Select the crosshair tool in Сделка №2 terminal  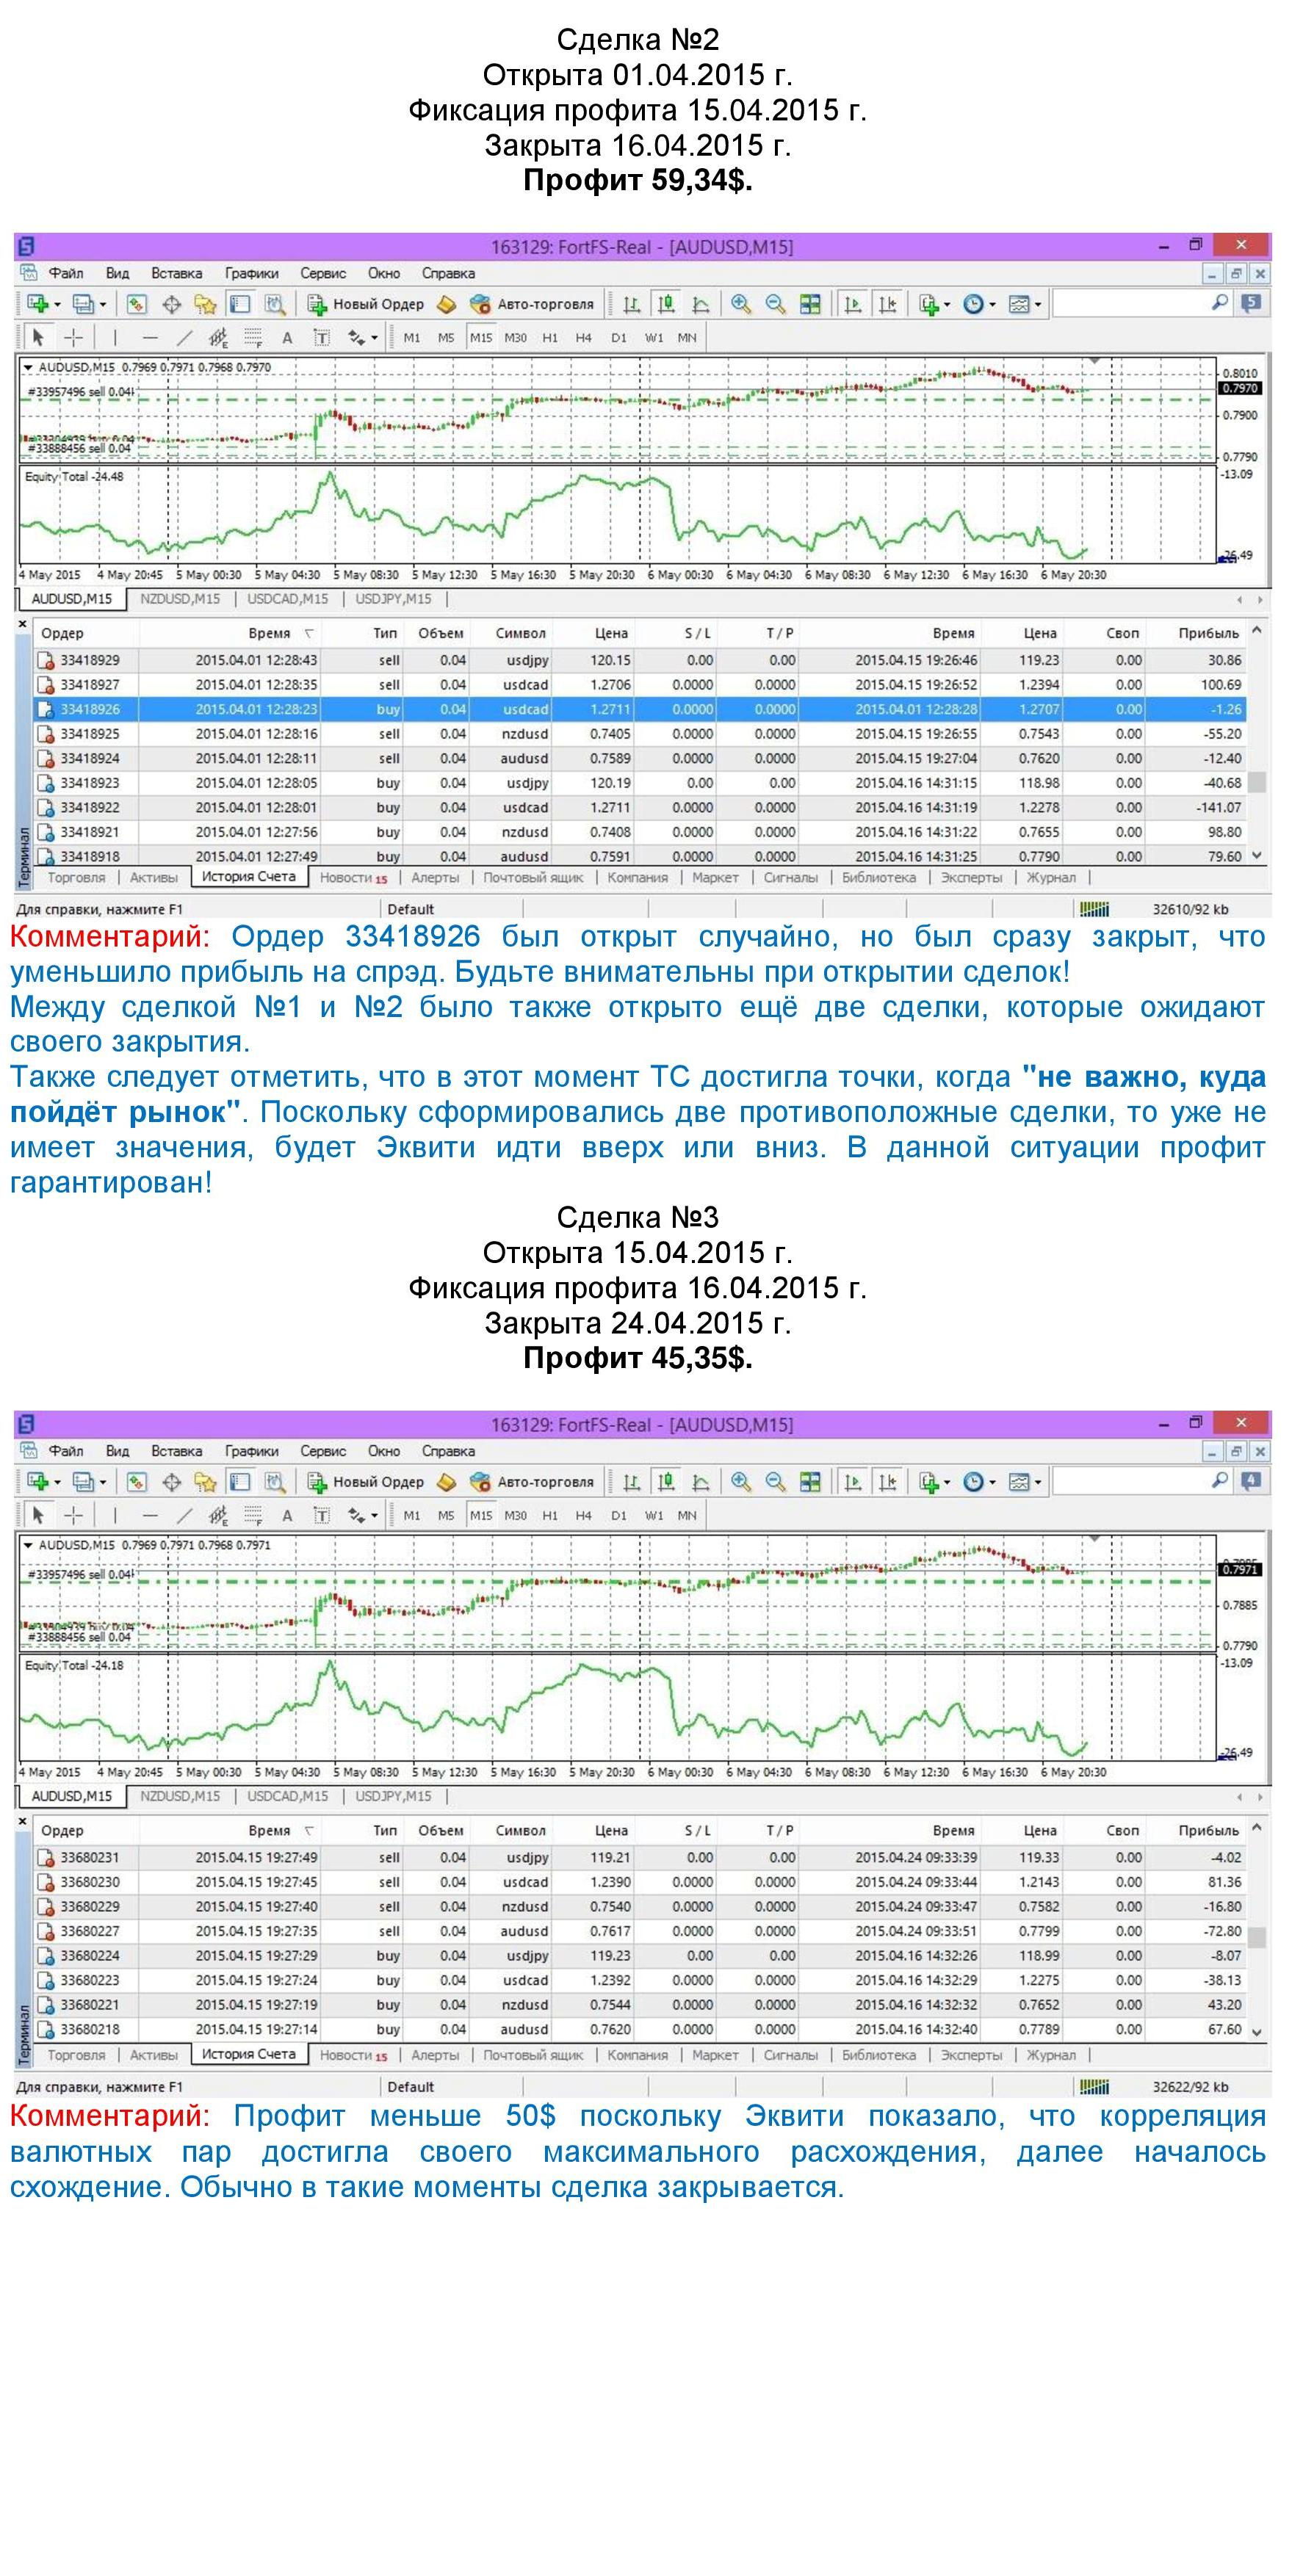tap(74, 338)
